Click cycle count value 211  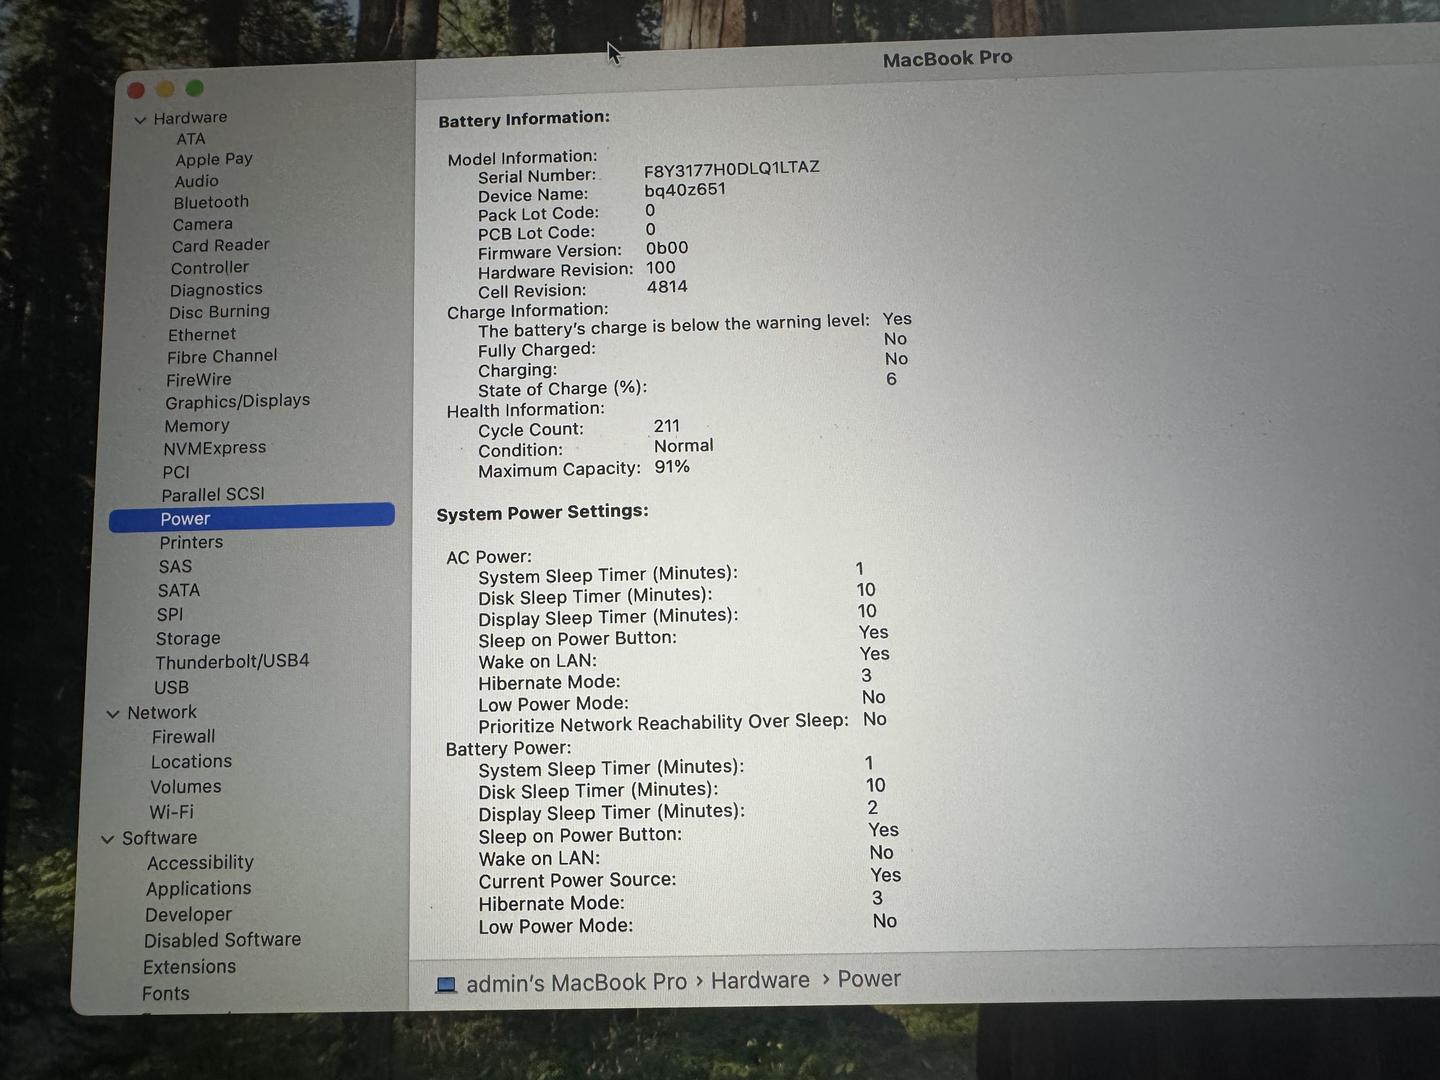coord(666,426)
